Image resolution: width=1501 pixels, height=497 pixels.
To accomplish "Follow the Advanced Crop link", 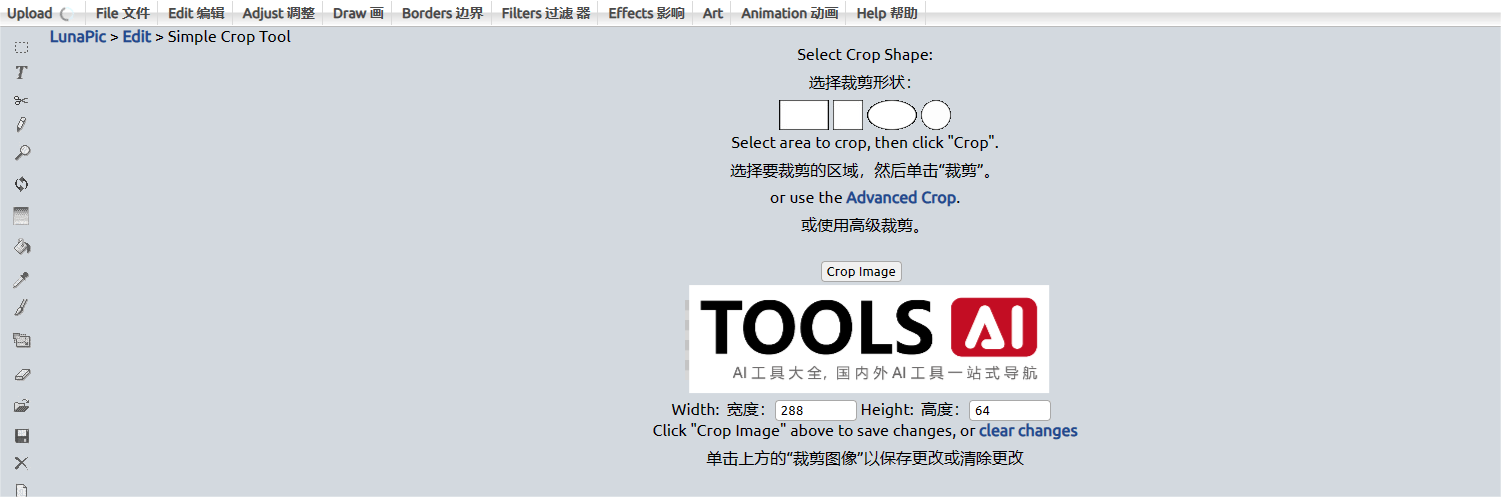I will pyautogui.click(x=901, y=198).
